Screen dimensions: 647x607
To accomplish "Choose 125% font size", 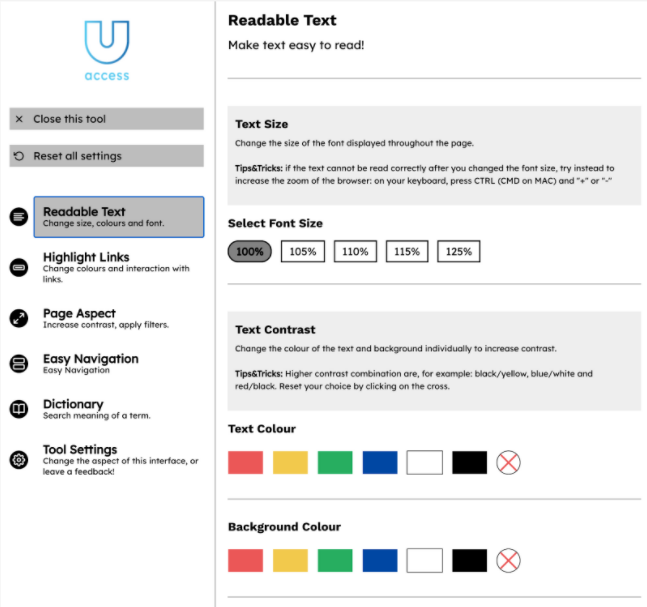I will [459, 252].
